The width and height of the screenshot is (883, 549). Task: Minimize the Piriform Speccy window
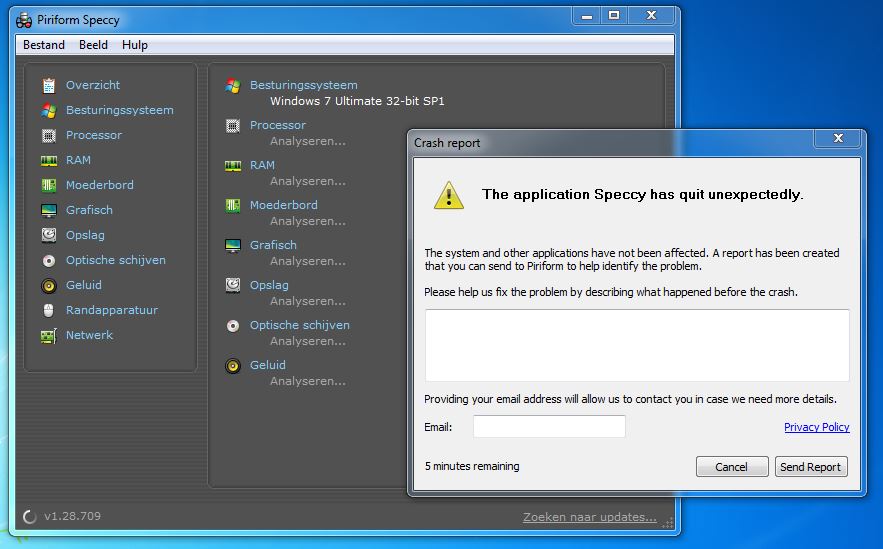(586, 16)
